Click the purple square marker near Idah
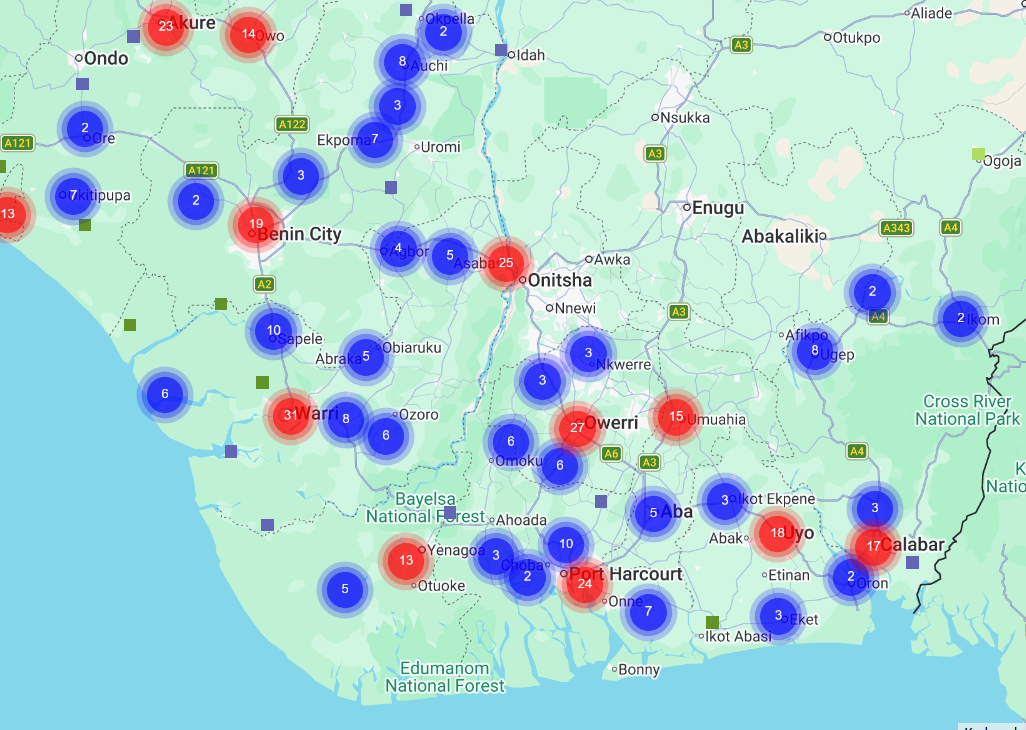 pos(501,50)
